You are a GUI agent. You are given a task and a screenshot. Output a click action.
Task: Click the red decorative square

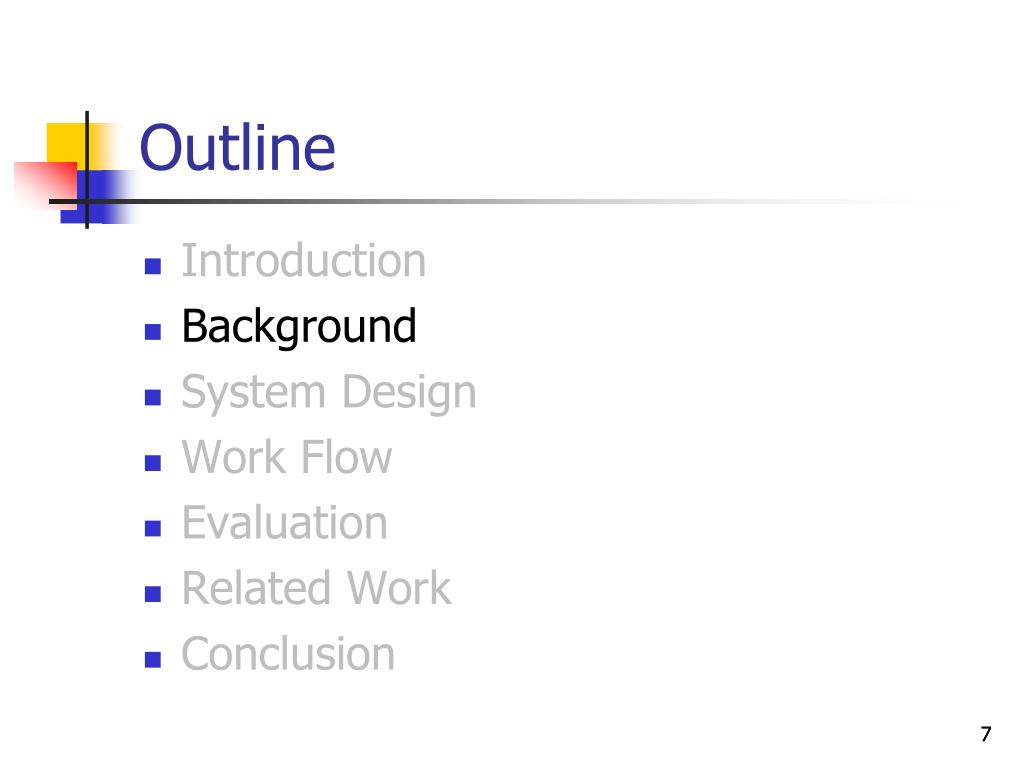pos(42,182)
